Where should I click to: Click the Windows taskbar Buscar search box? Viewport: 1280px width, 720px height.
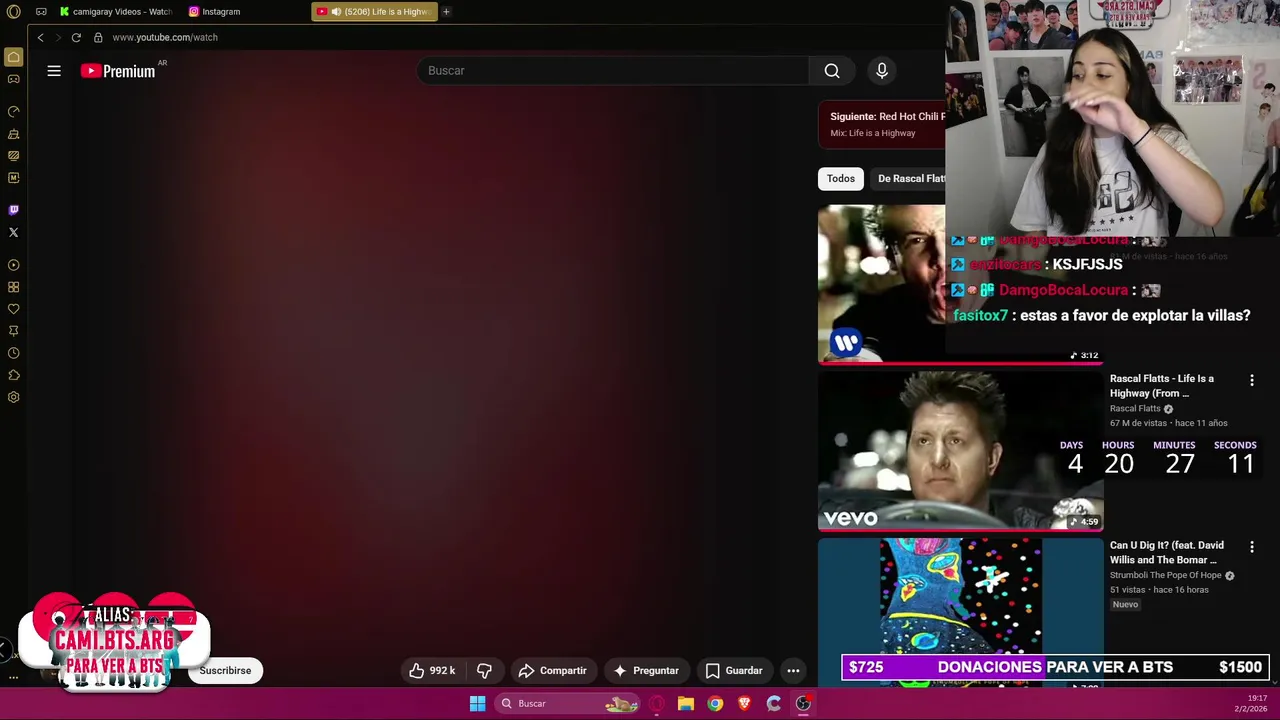tap(567, 704)
